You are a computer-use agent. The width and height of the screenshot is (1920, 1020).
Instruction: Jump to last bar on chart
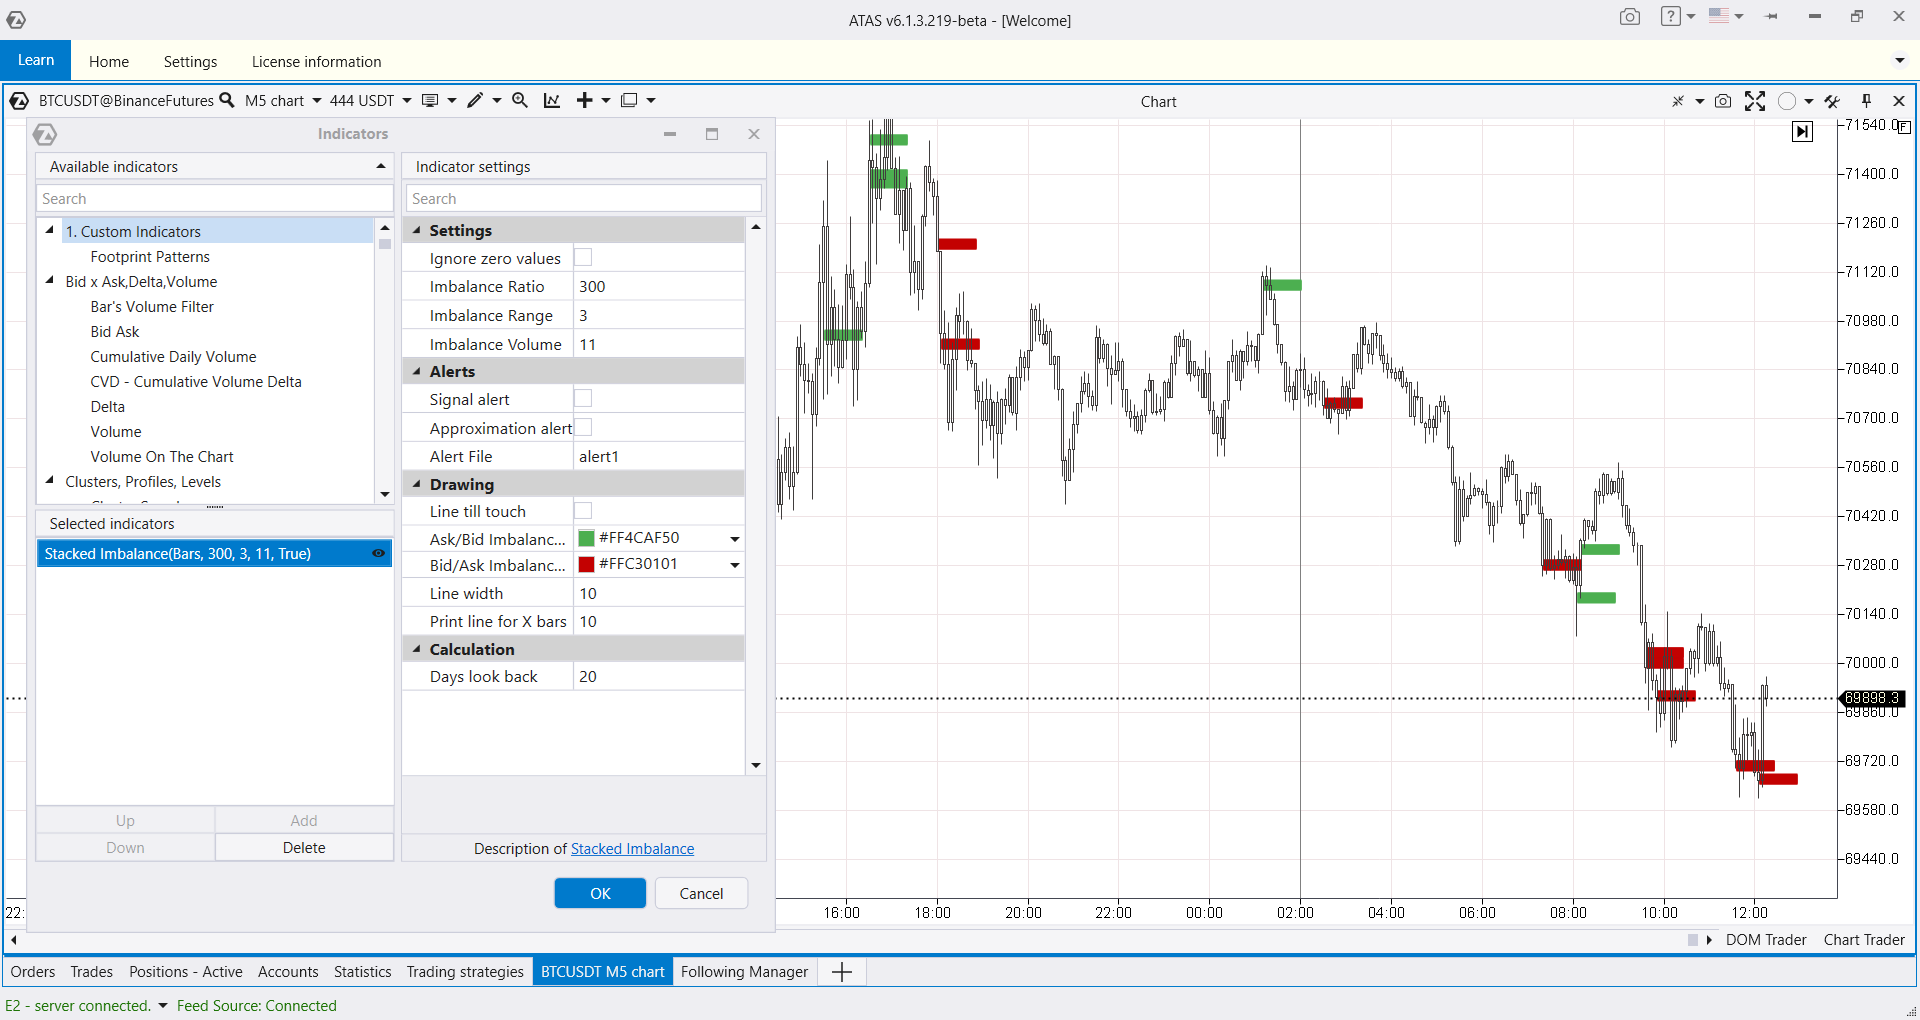tap(1802, 132)
